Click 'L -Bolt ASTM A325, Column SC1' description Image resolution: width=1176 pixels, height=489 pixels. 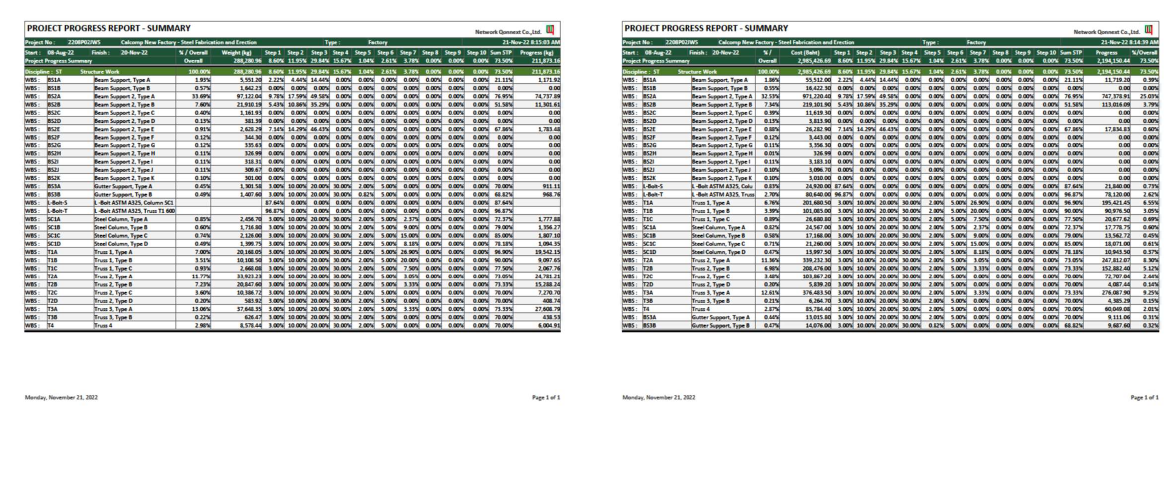(x=134, y=203)
